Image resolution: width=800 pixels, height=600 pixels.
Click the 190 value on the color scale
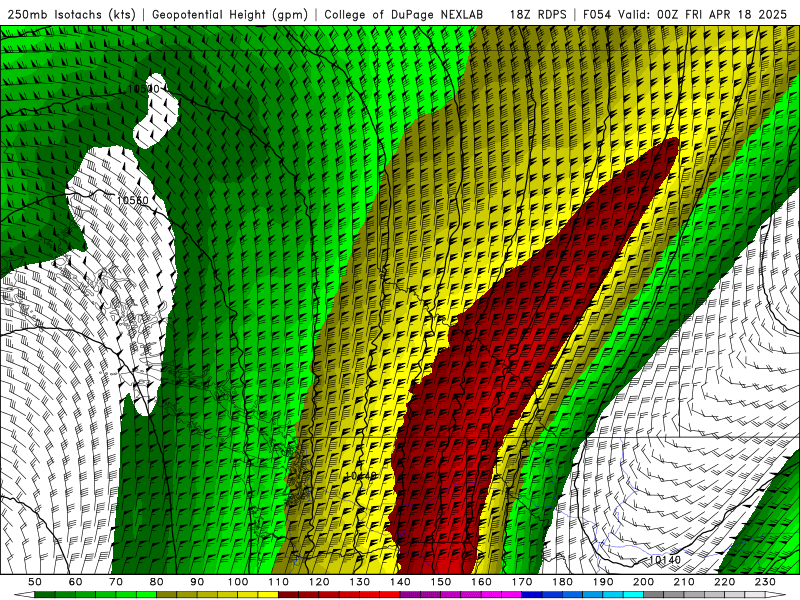[x=603, y=582]
